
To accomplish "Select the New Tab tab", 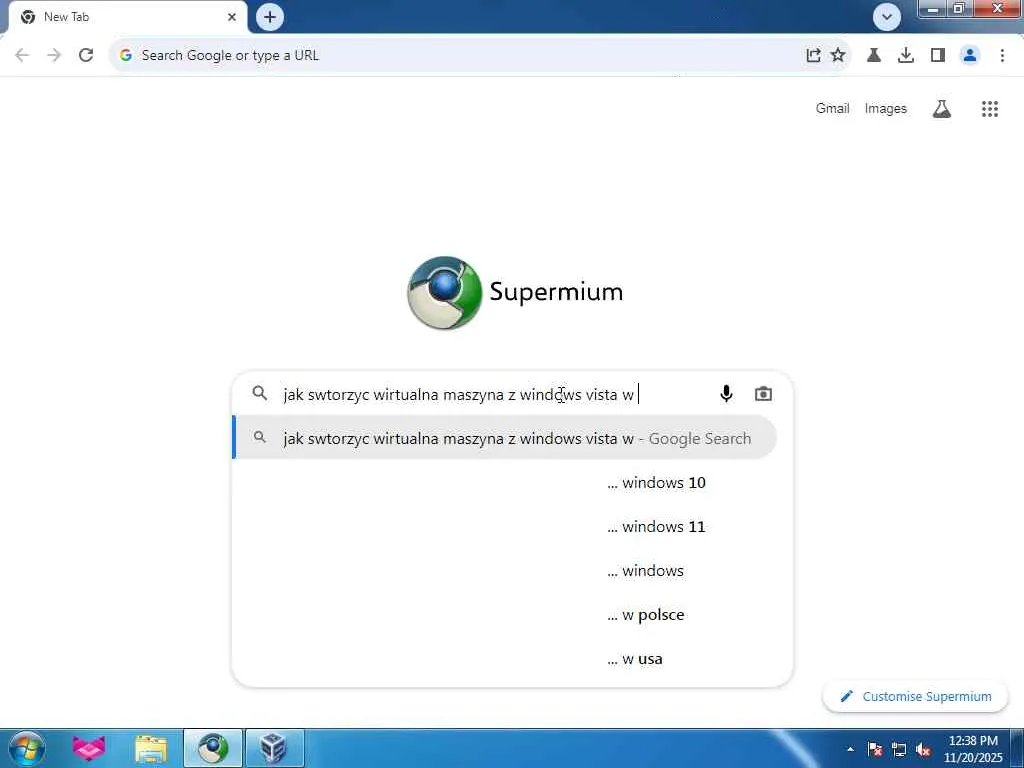I will [127, 17].
